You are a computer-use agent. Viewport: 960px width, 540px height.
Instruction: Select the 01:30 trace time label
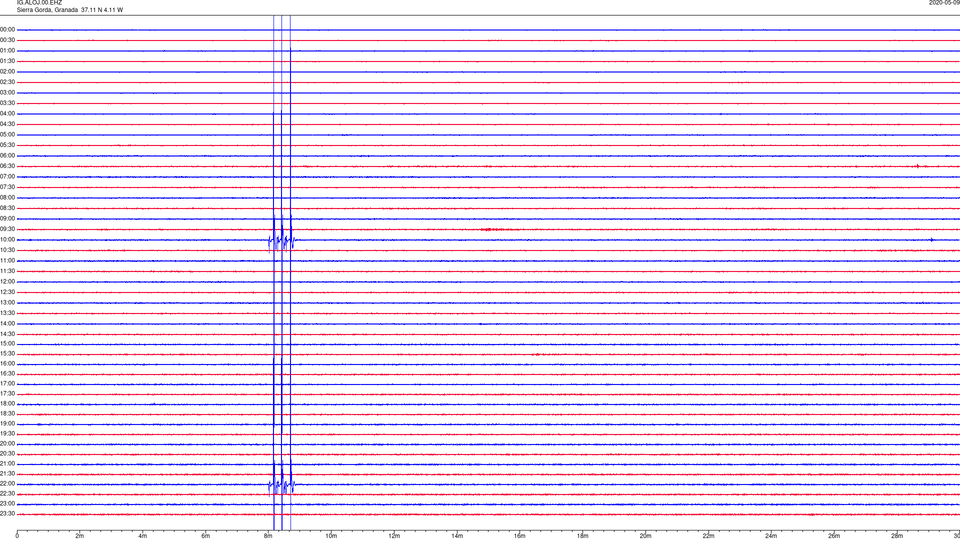(x=7, y=61)
